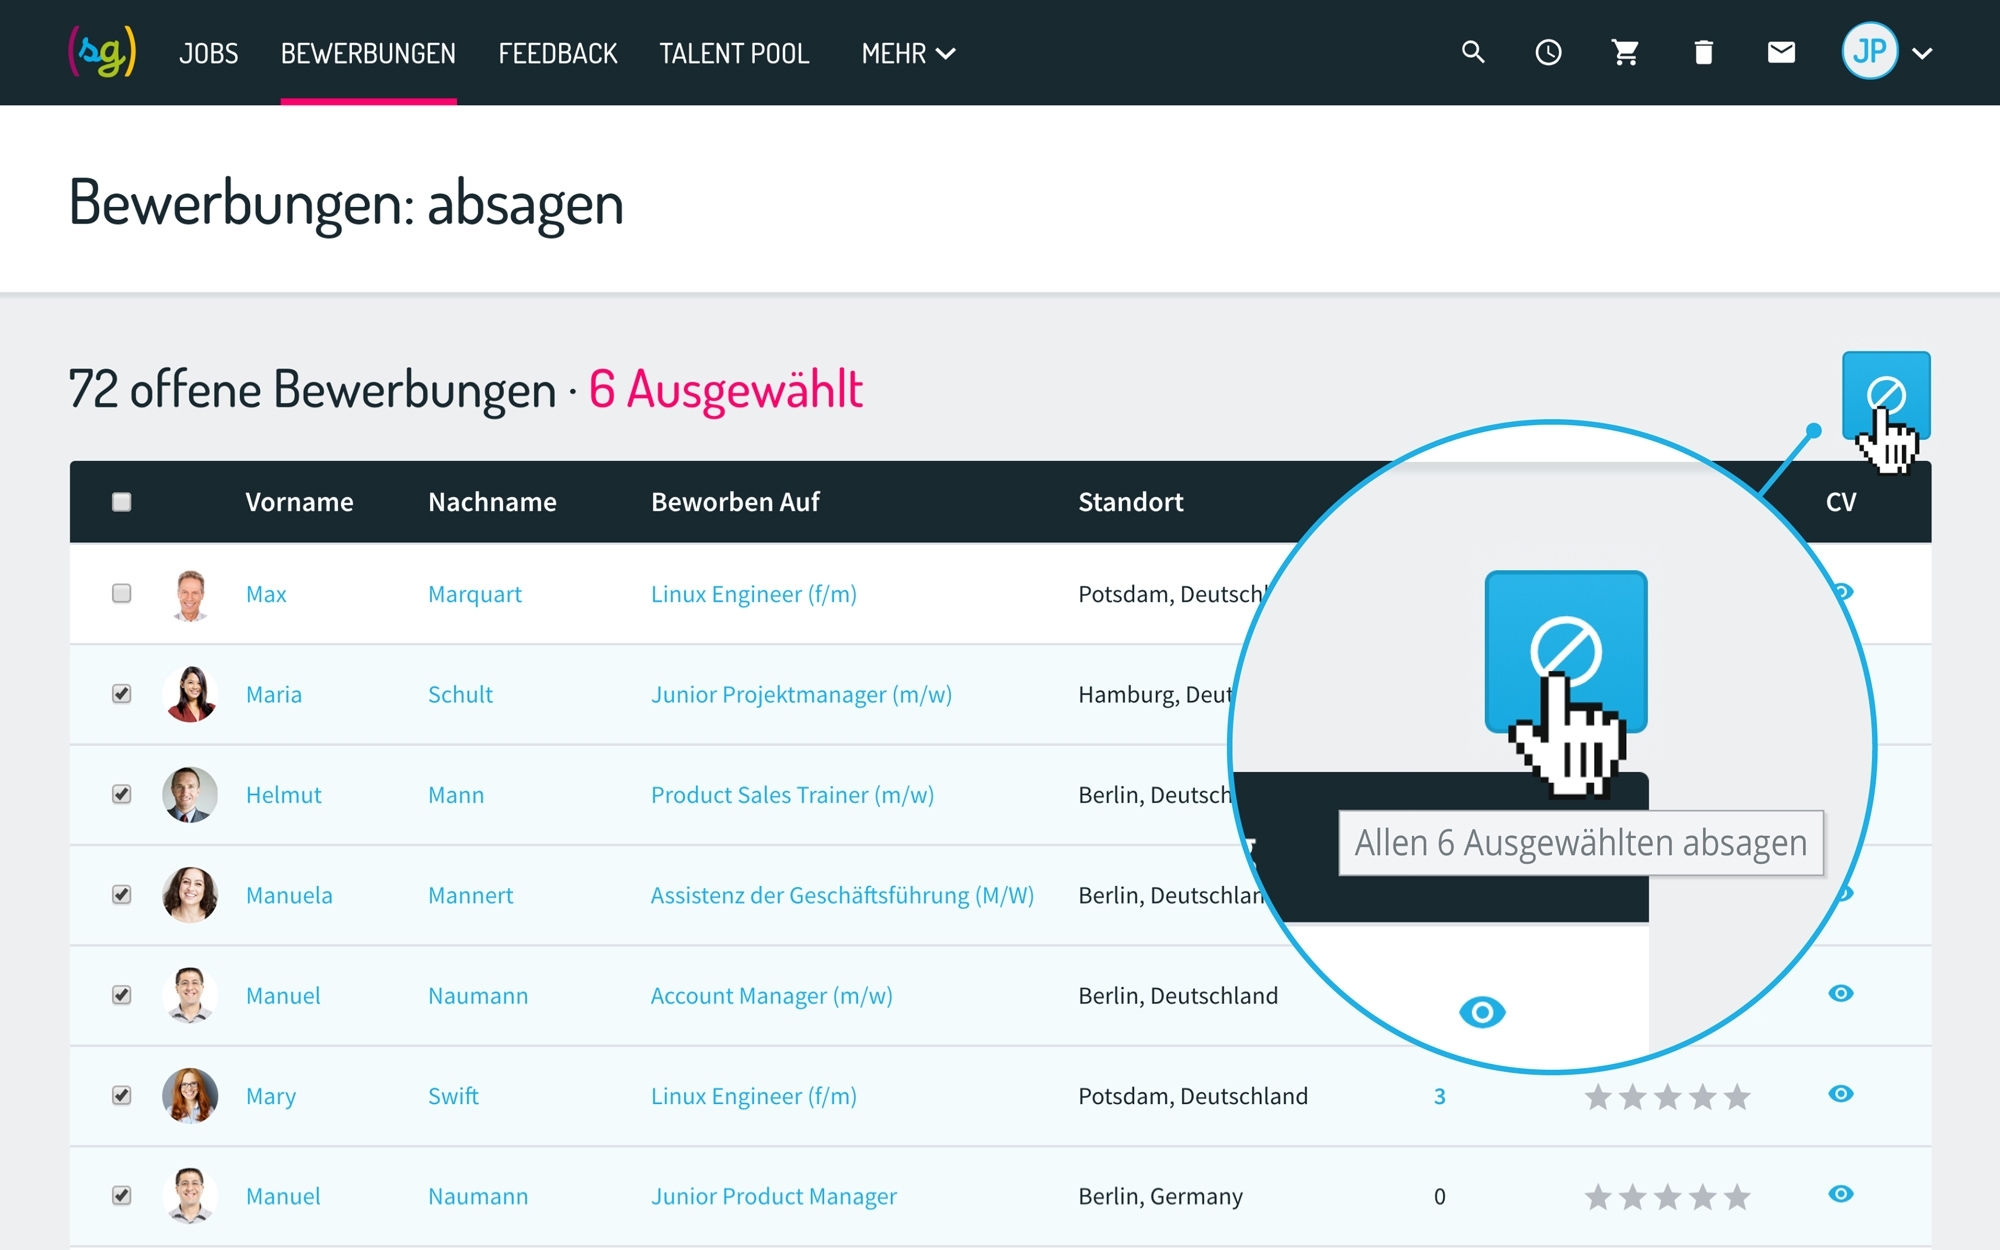Image resolution: width=2000 pixels, height=1250 pixels.
Task: Go to the JOBS tab
Action: click(x=208, y=54)
